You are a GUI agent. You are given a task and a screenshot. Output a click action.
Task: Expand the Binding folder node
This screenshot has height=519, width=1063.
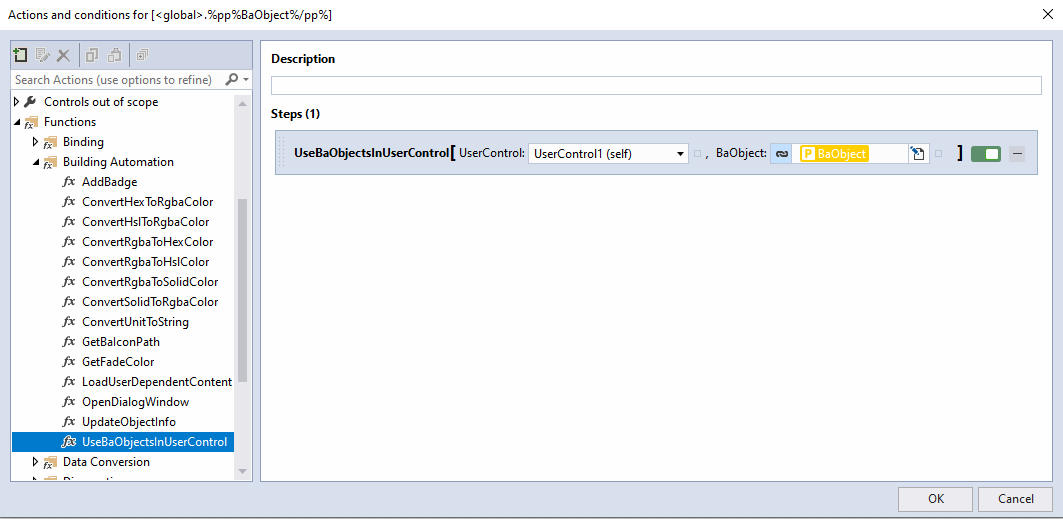coord(36,142)
